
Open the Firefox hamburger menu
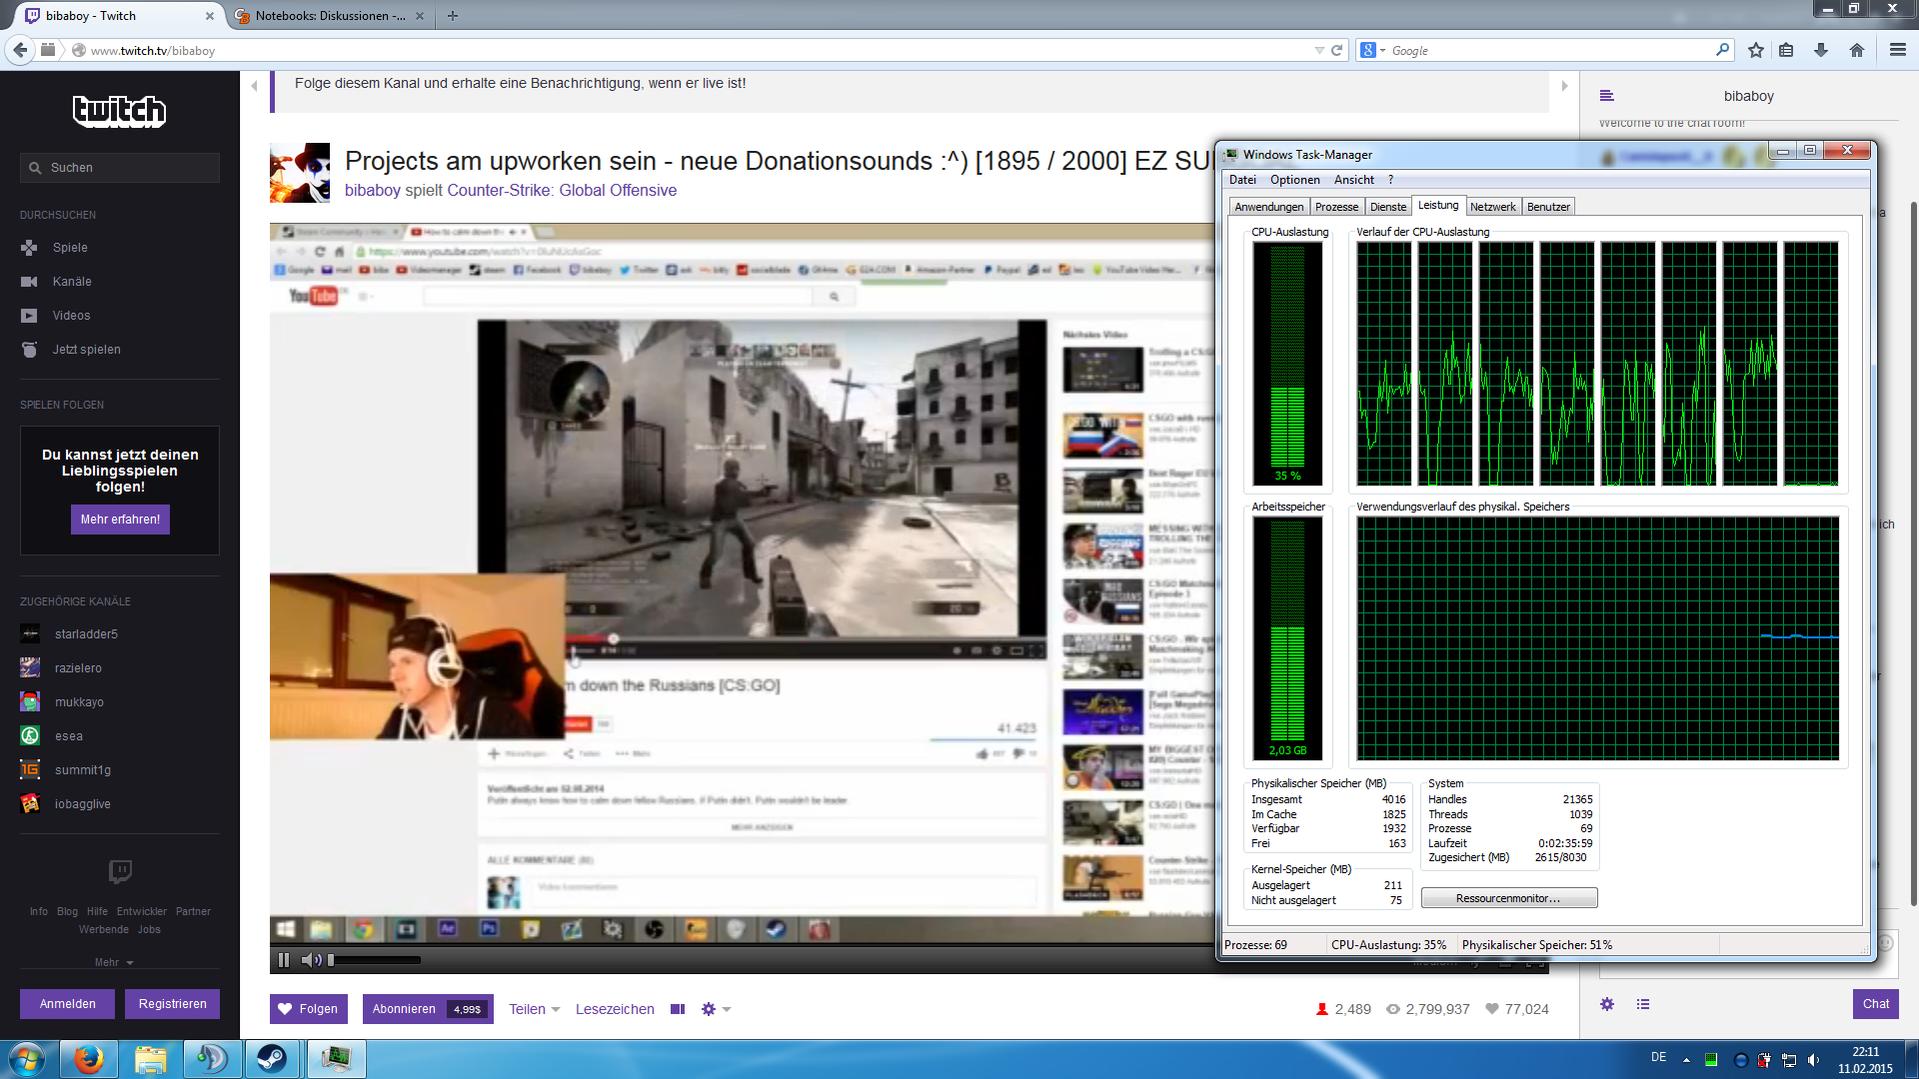[x=1897, y=50]
